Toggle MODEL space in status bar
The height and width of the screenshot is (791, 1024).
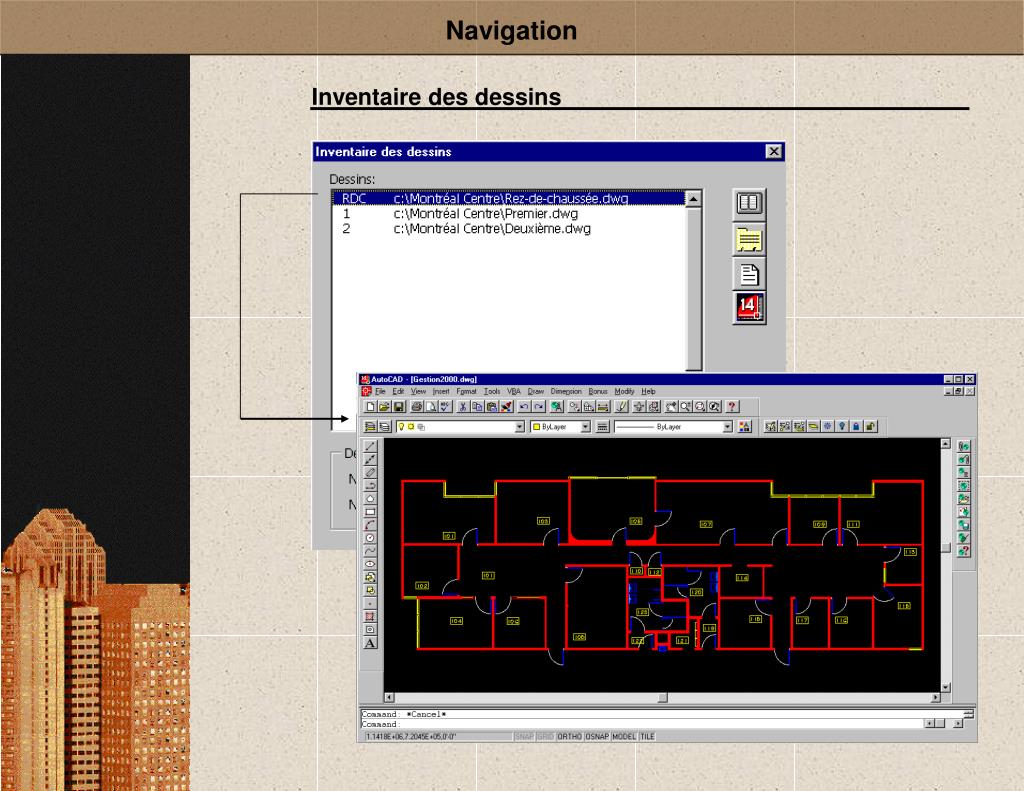[624, 736]
